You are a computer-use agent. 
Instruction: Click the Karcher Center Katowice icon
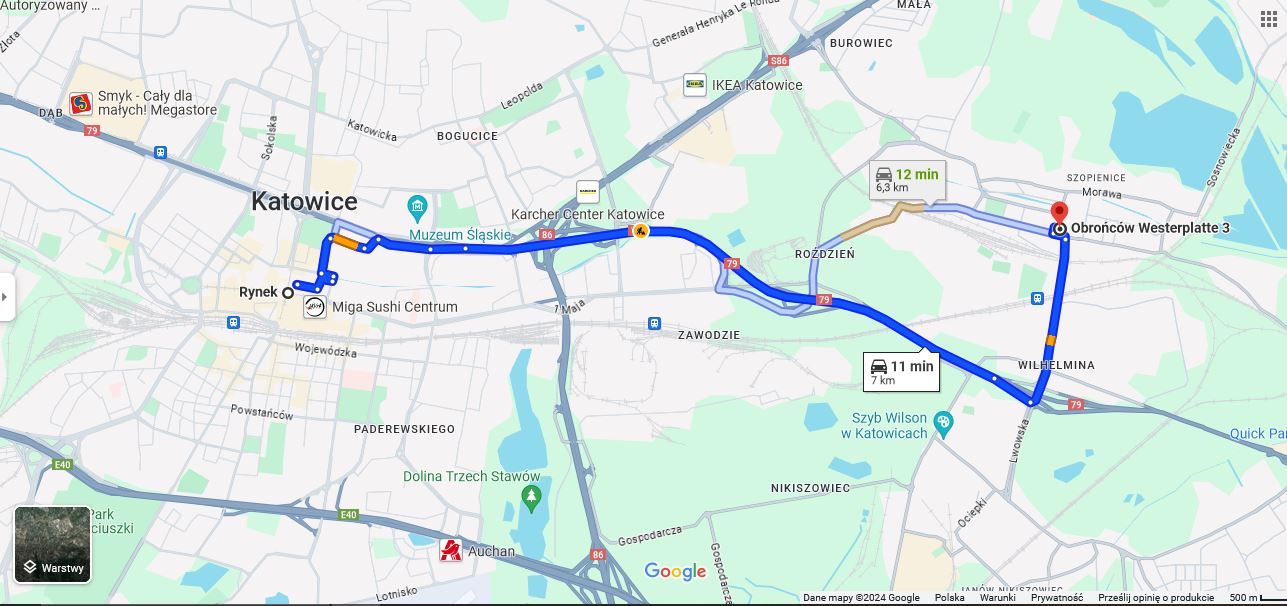coord(588,193)
